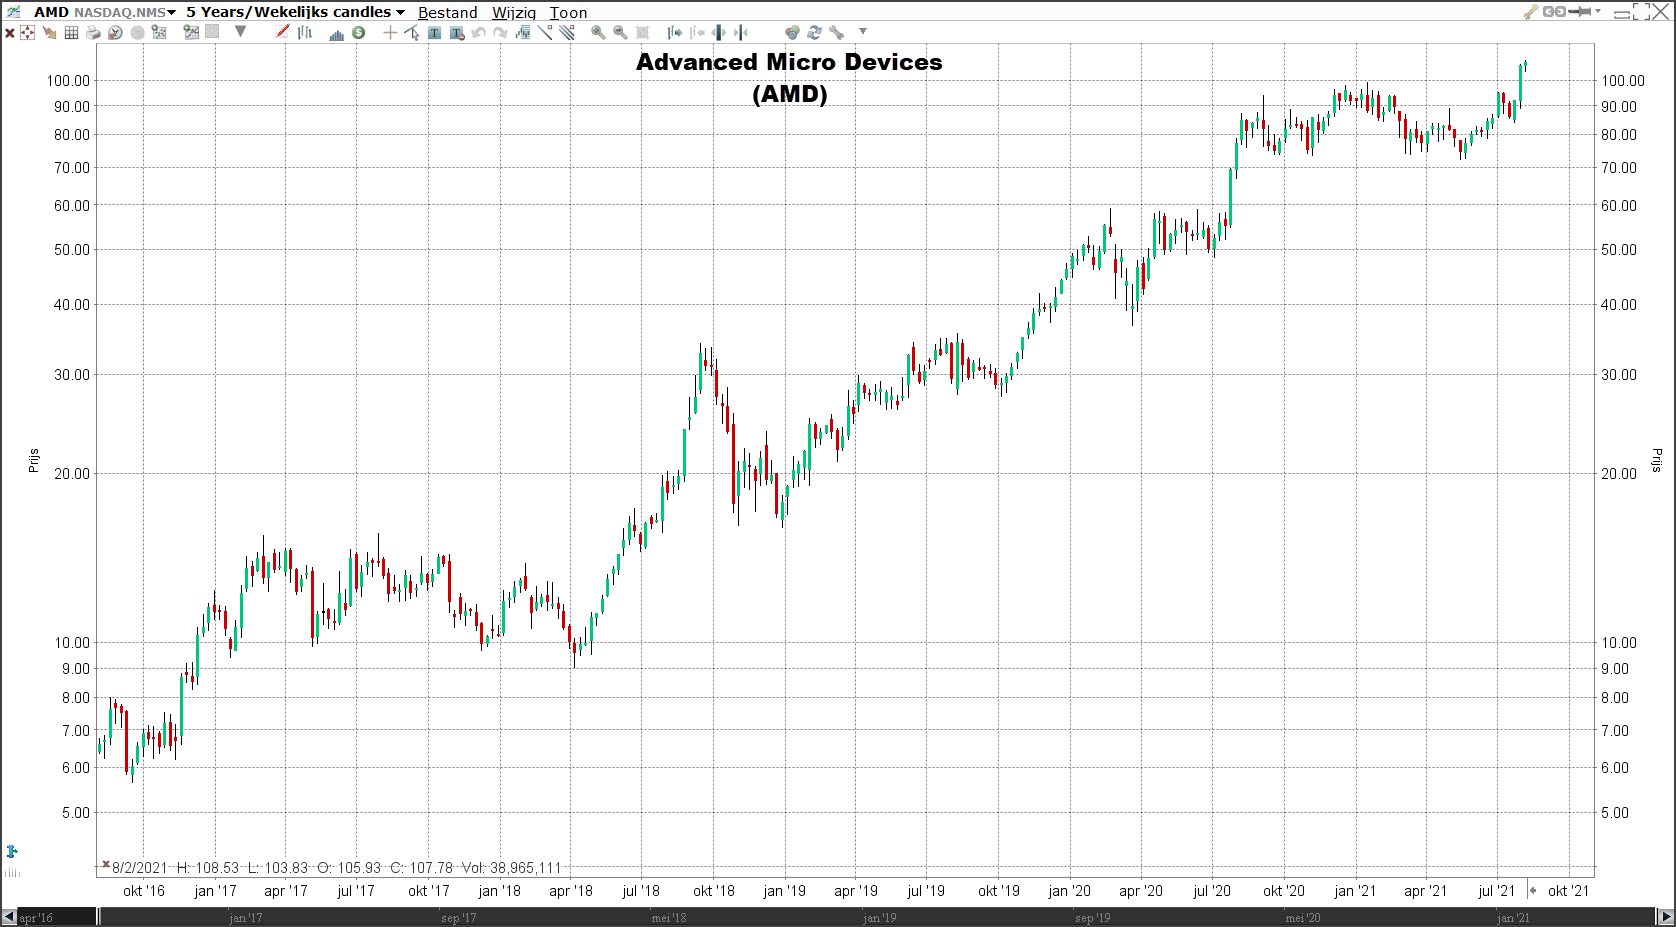Add a text label with T tool

click(x=434, y=33)
